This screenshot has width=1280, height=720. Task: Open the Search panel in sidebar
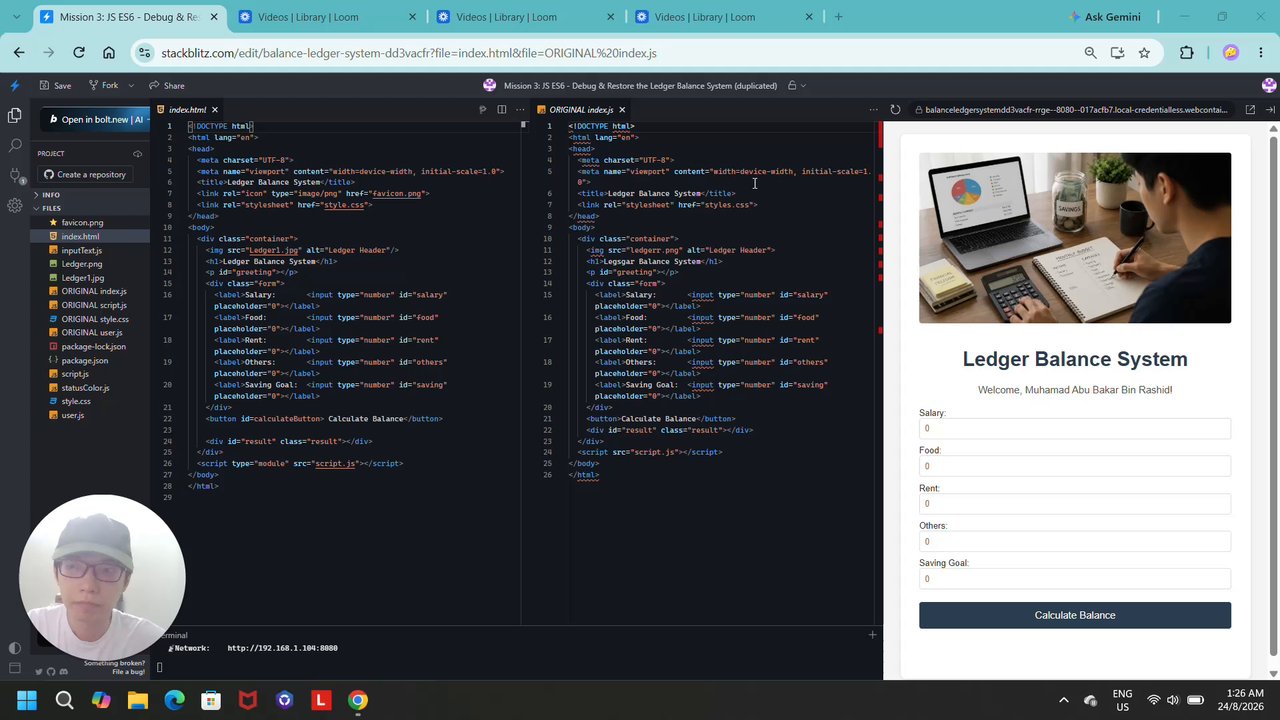[14, 146]
